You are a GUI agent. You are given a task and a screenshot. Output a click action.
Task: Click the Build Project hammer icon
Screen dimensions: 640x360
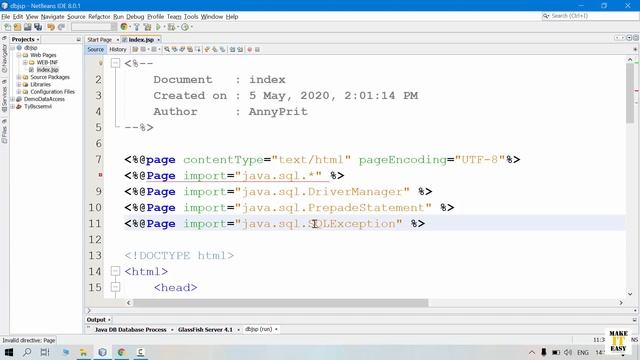[x=137, y=27]
